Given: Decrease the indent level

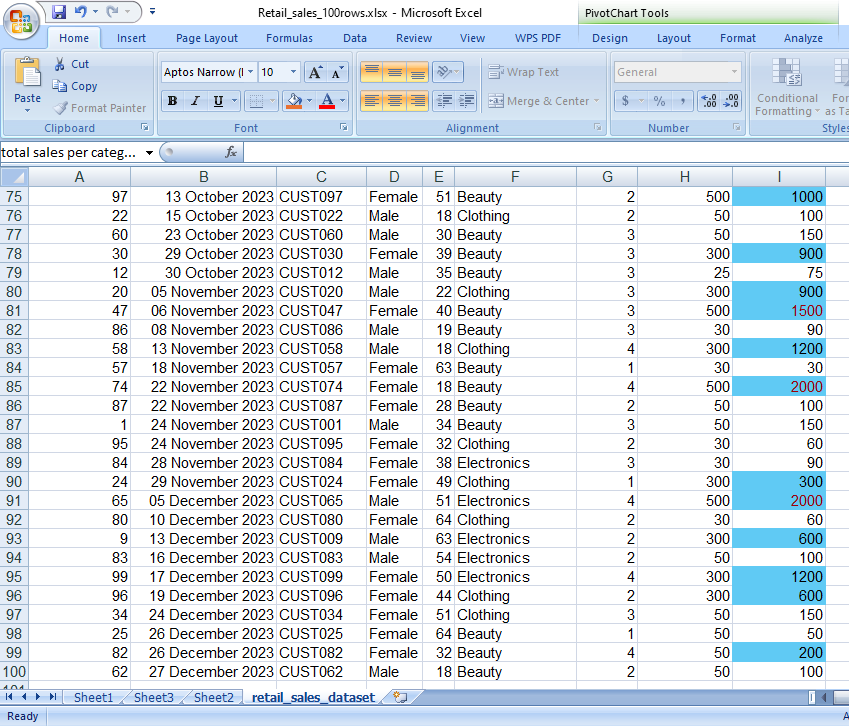Looking at the screenshot, I should (x=445, y=101).
